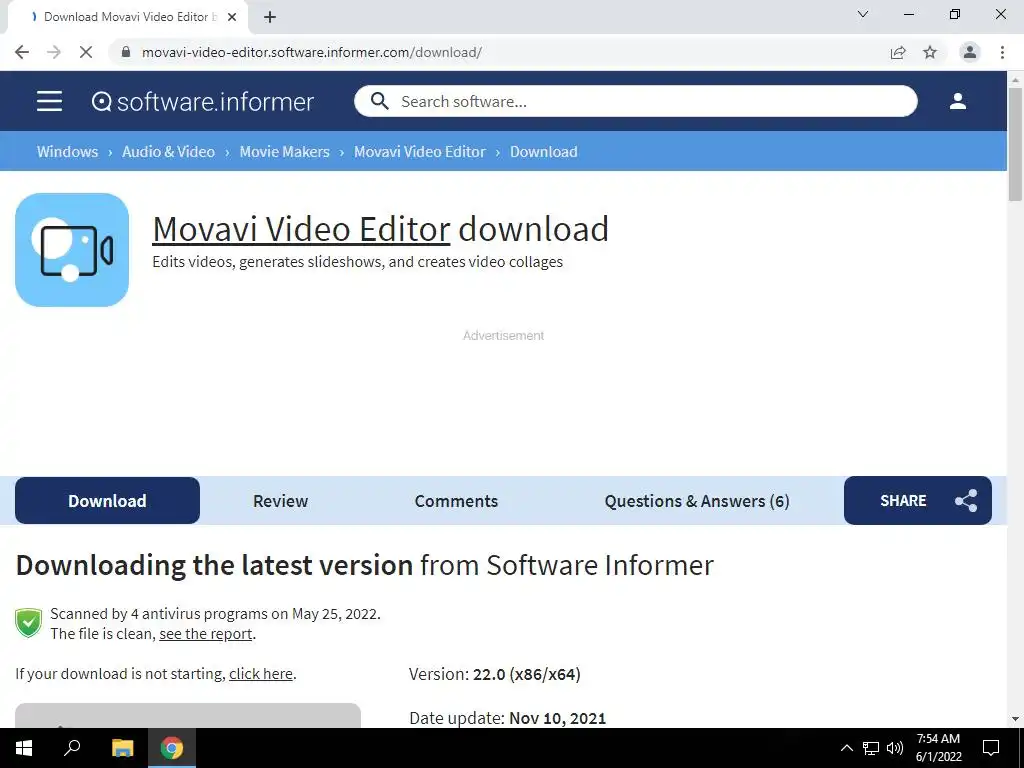Switch to the Comments tab
The width and height of the screenshot is (1024, 768).
pyautogui.click(x=456, y=501)
